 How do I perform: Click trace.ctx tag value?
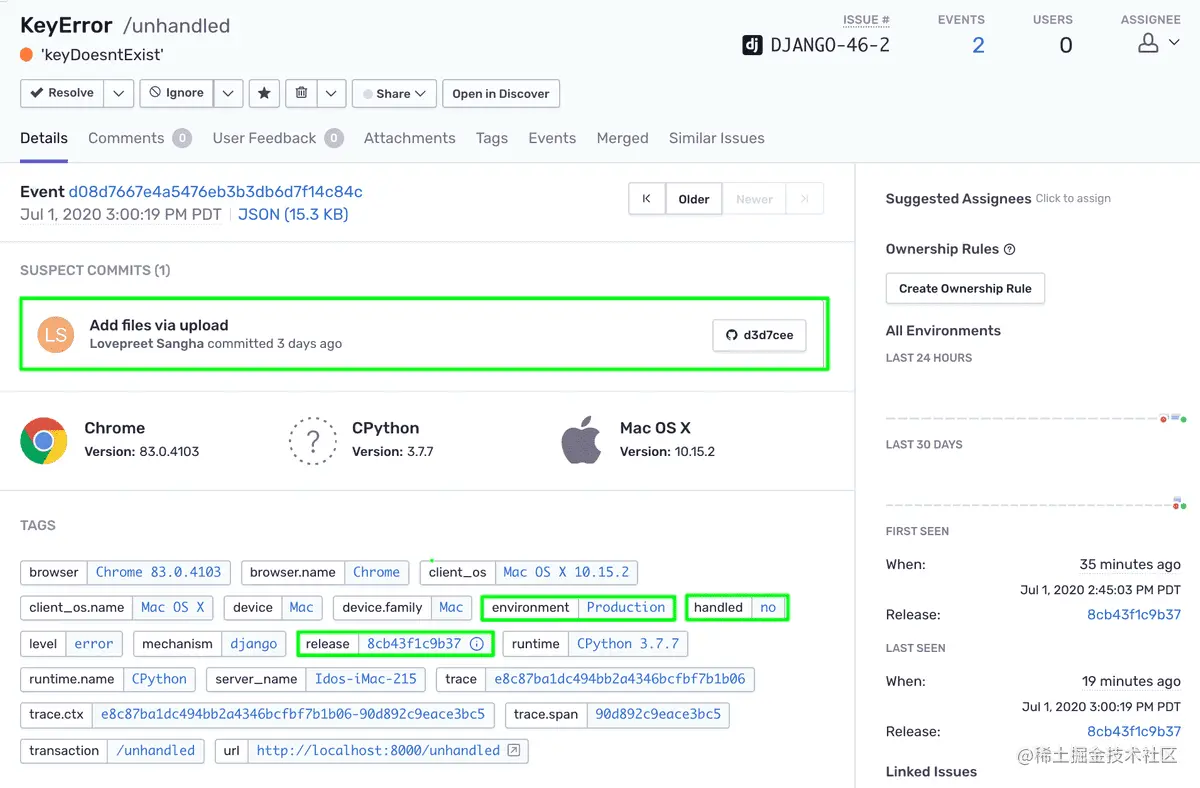coord(293,715)
